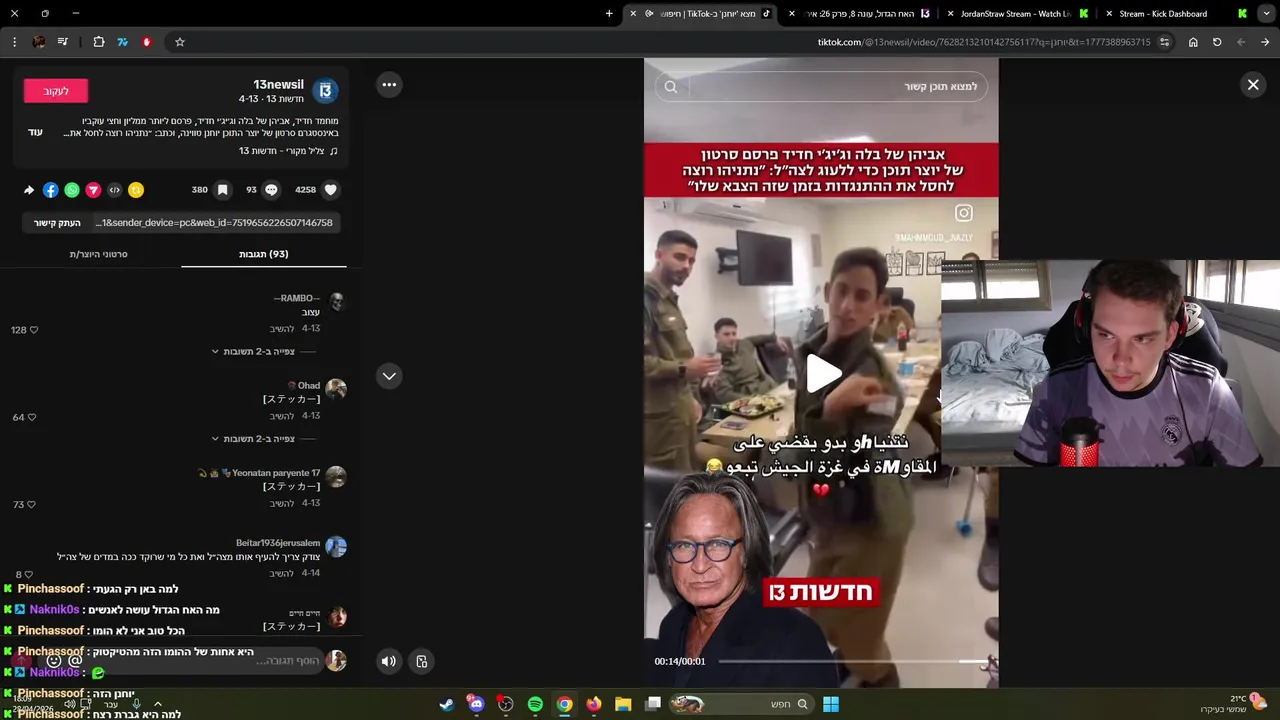Open Chrome extensions puzzle icon
This screenshot has height=720, width=1280.
coord(99,42)
